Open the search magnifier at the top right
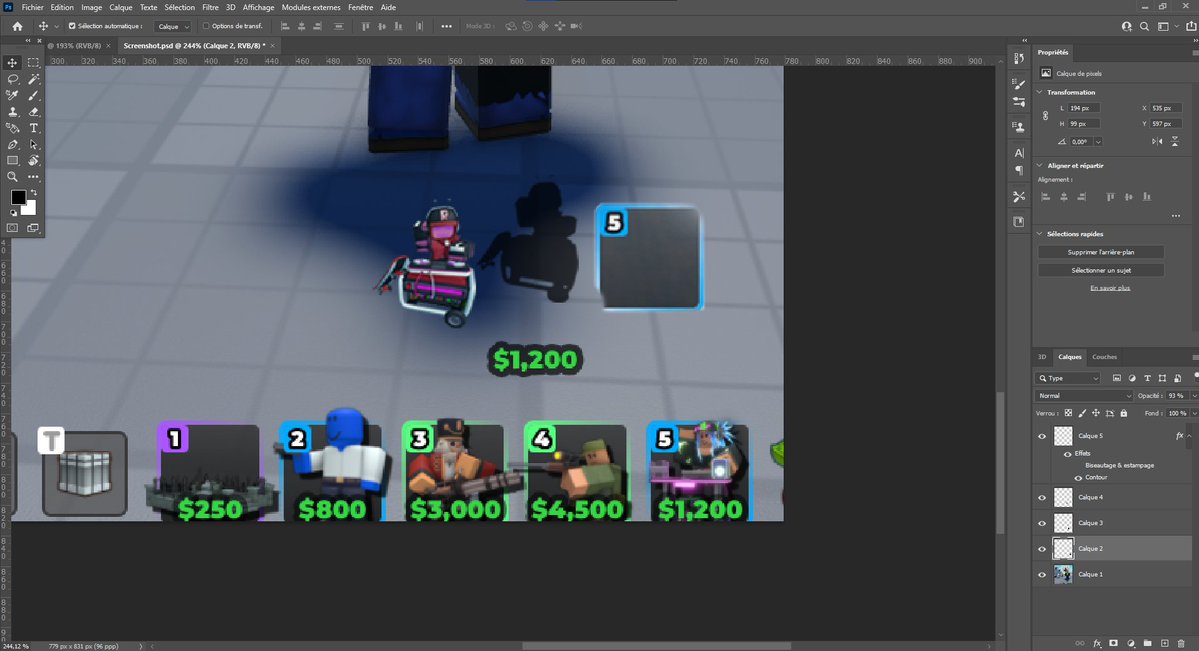The width and height of the screenshot is (1199, 651). [x=1145, y=26]
